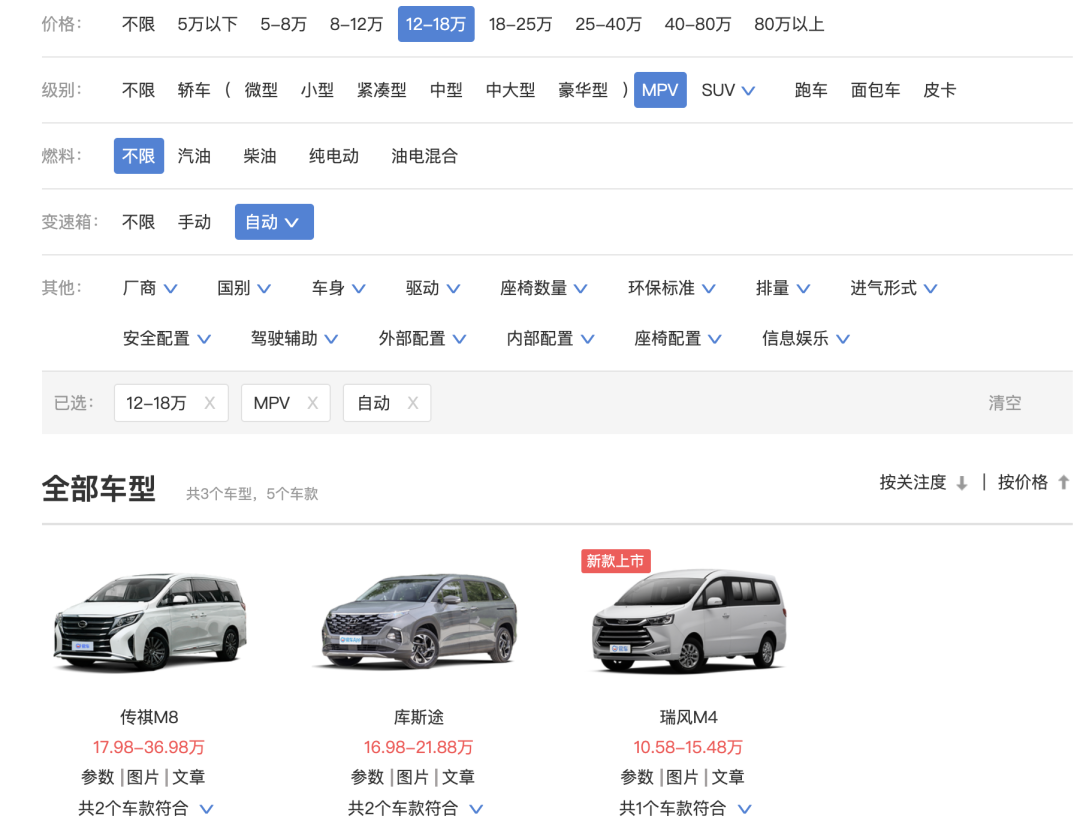The height and width of the screenshot is (837, 1080).
Task: Expand 环保标准 filter options
Action: pos(672,288)
